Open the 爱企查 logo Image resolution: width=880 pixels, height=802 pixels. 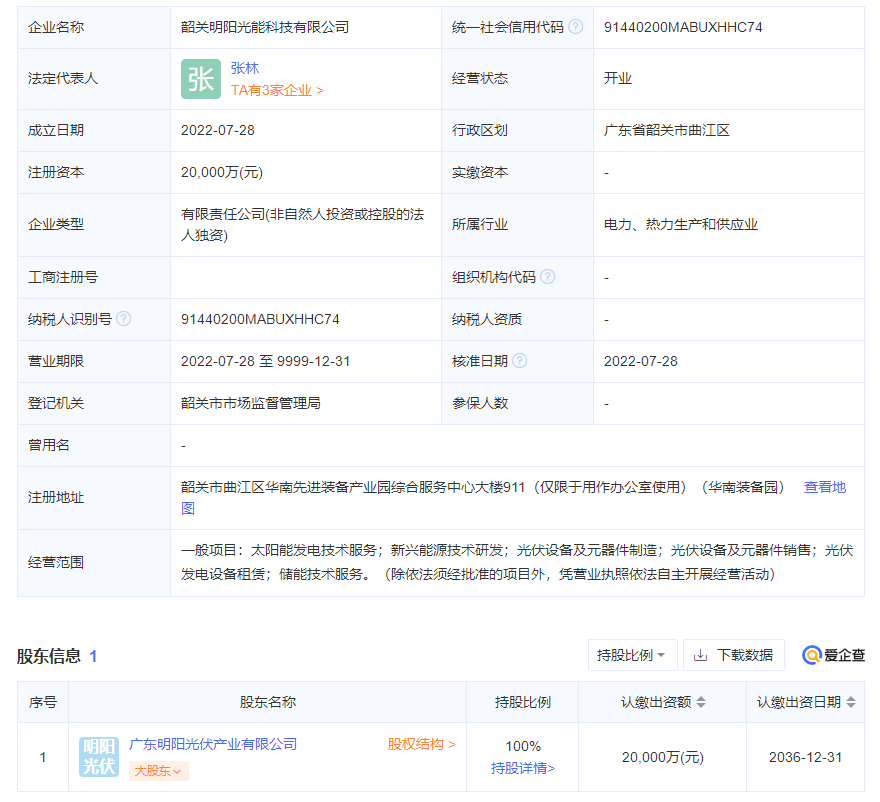click(833, 655)
